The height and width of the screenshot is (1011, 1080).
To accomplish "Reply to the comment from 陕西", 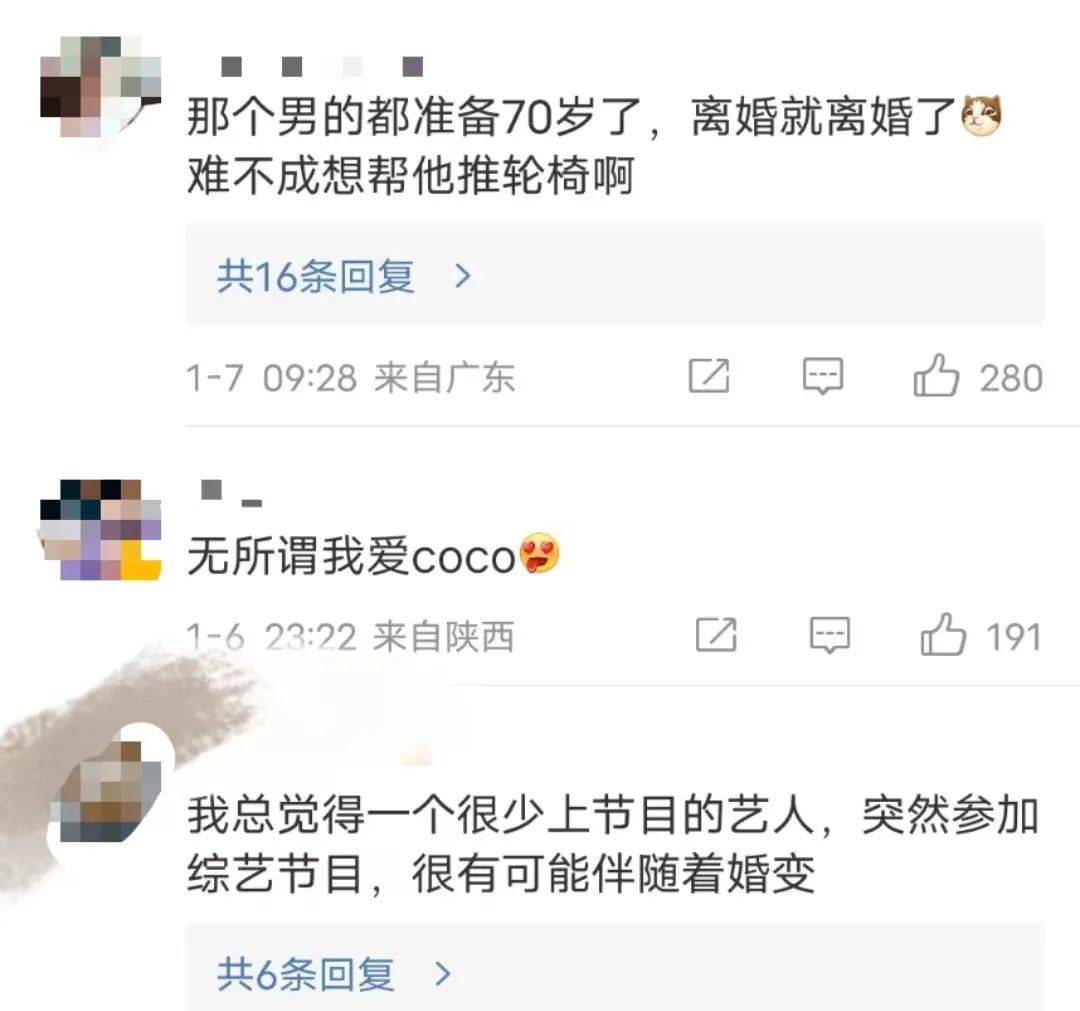I will tap(829, 634).
